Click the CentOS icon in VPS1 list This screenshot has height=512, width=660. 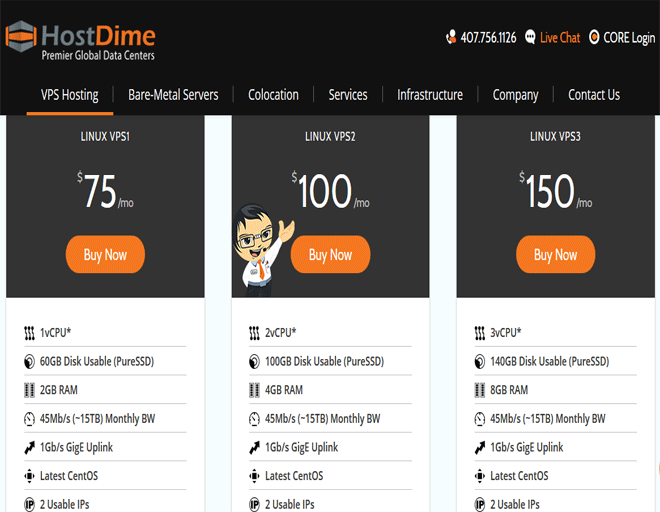(x=29, y=476)
